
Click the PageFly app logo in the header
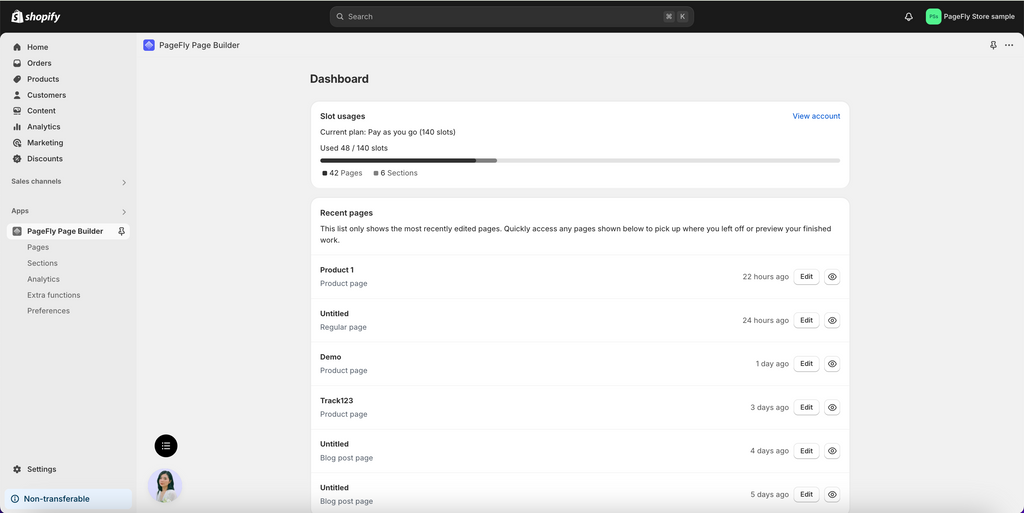coord(149,45)
